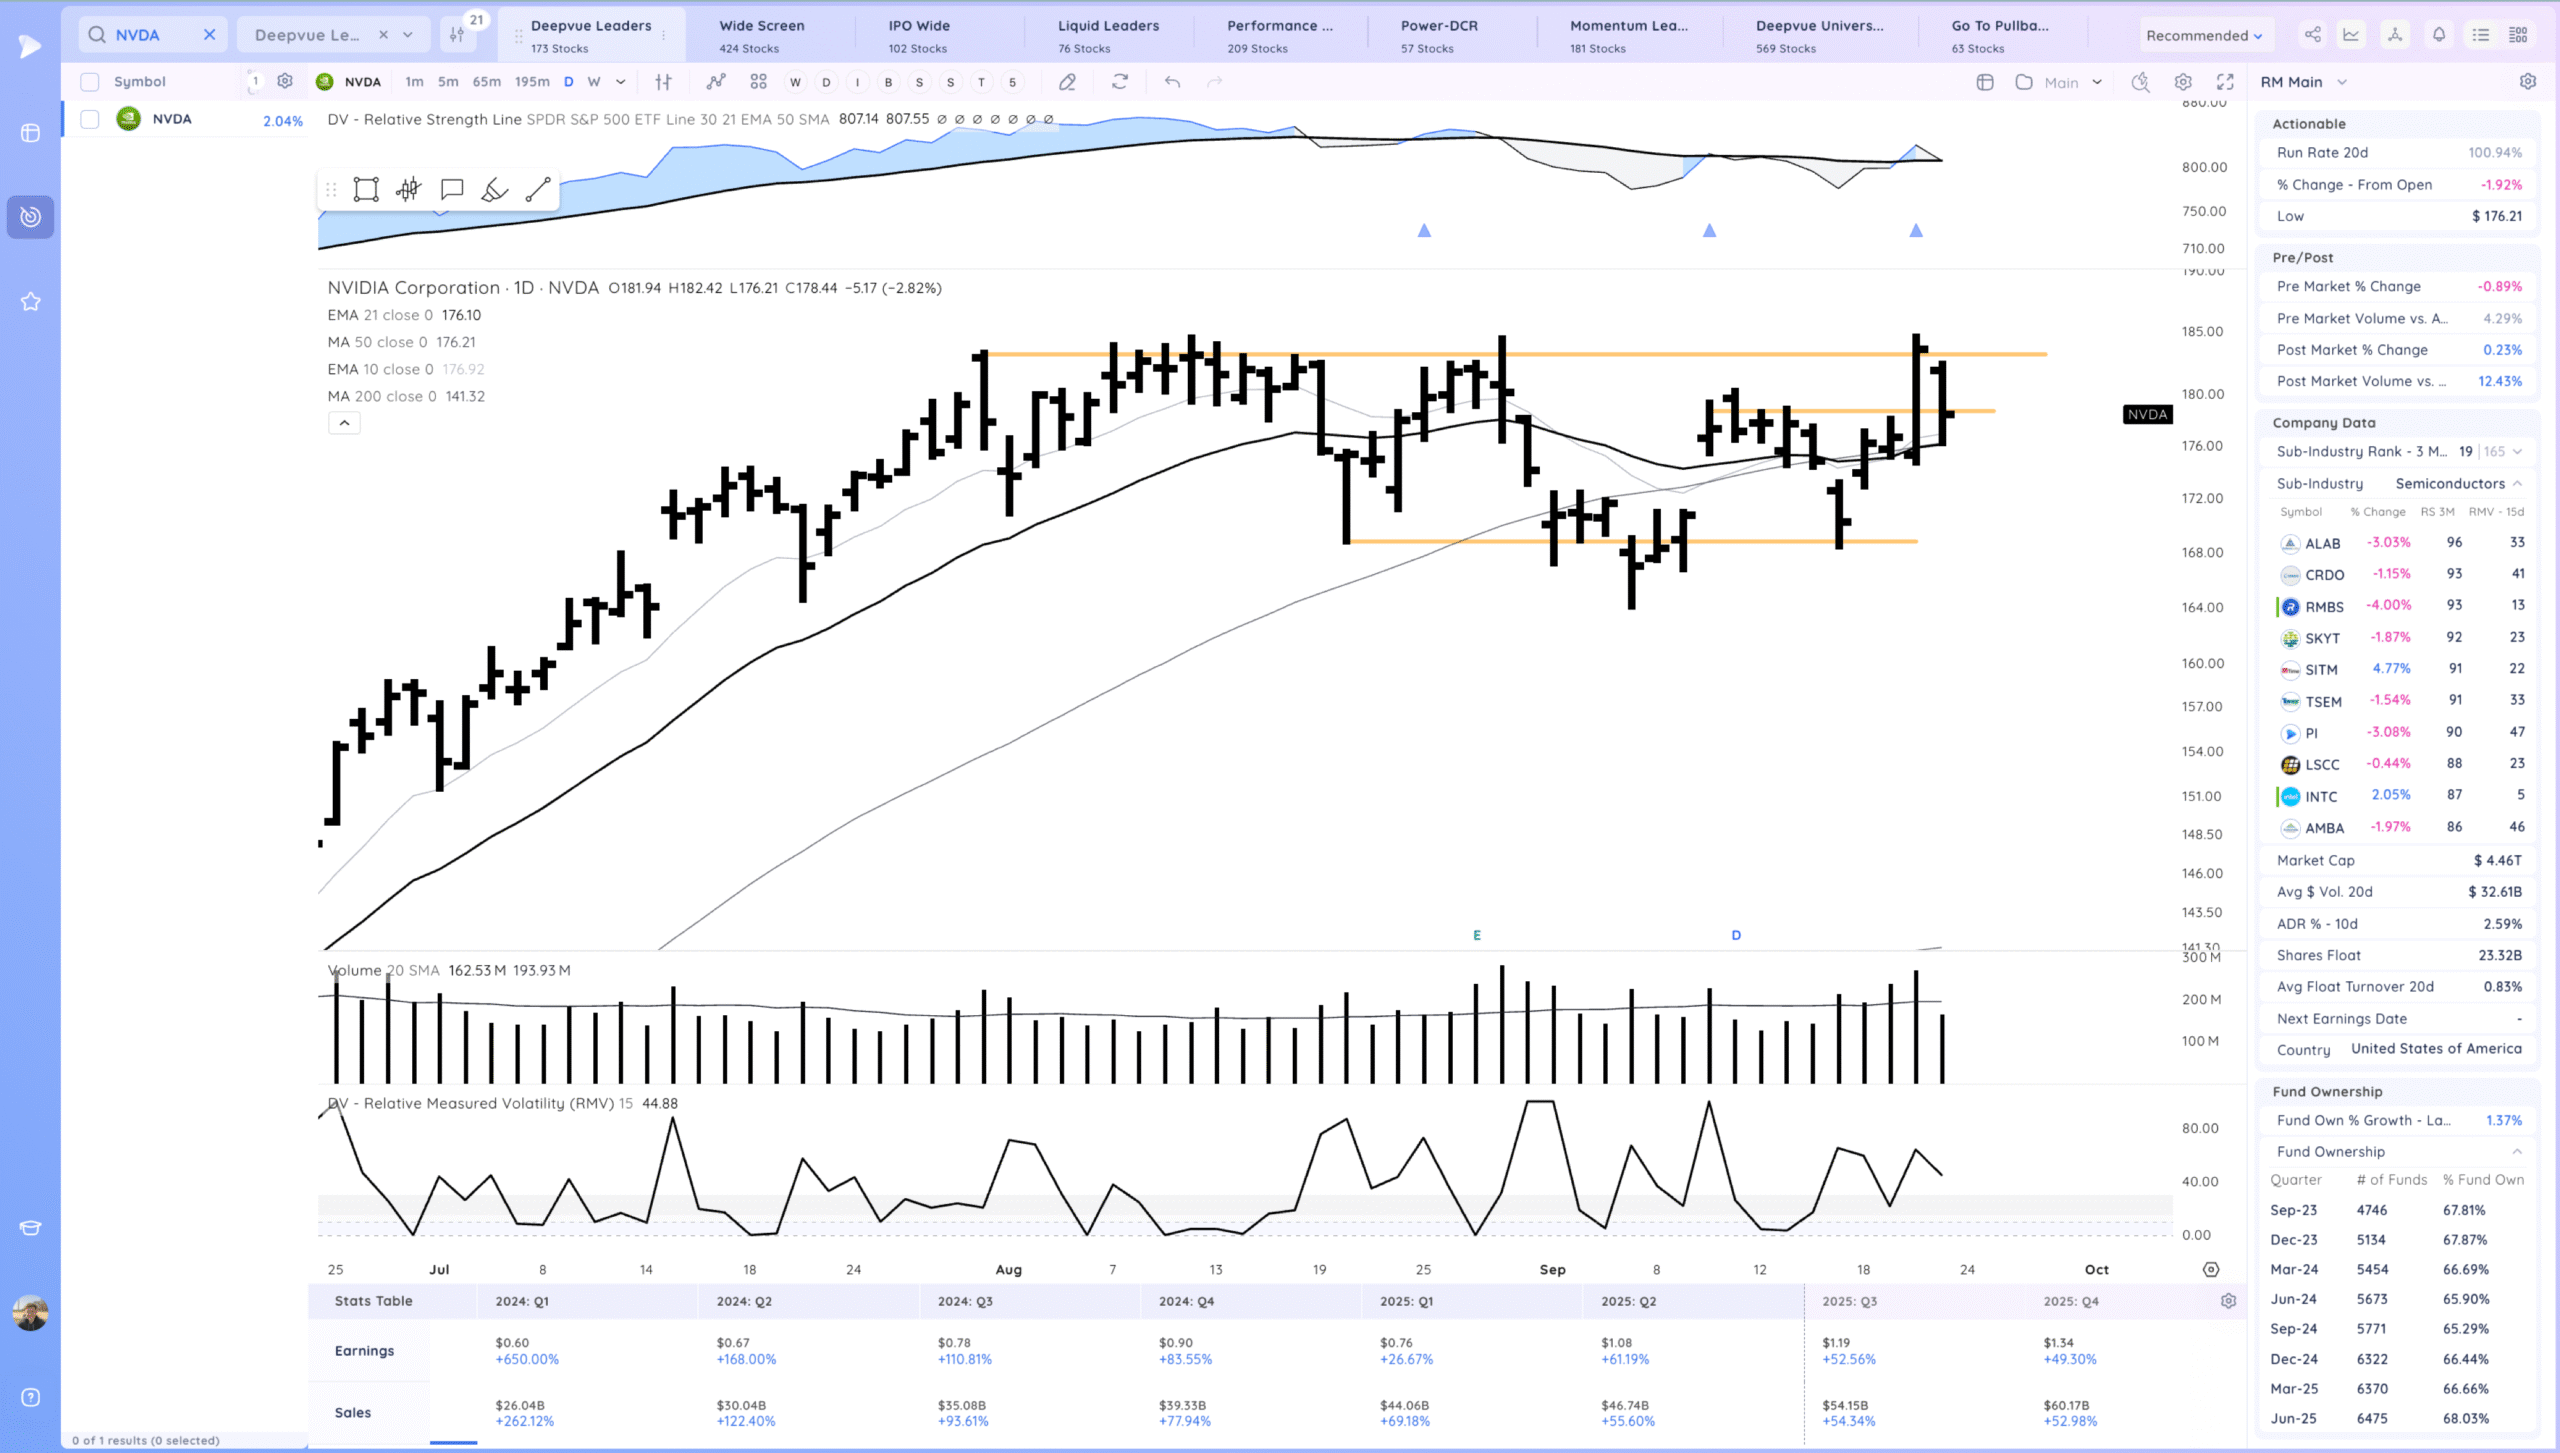Click the highlighter brush tool
The height and width of the screenshot is (1453, 2560).
(x=495, y=190)
